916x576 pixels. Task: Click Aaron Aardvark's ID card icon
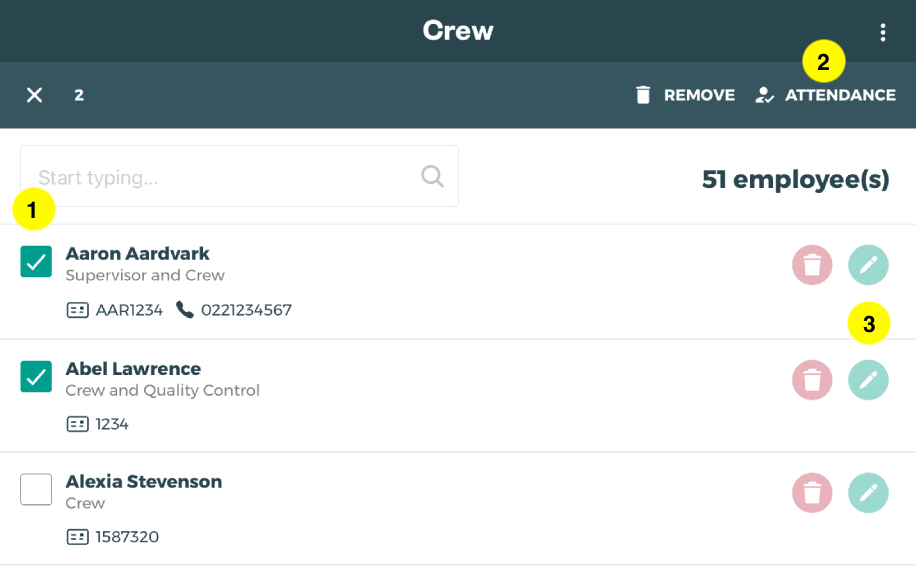coord(77,310)
